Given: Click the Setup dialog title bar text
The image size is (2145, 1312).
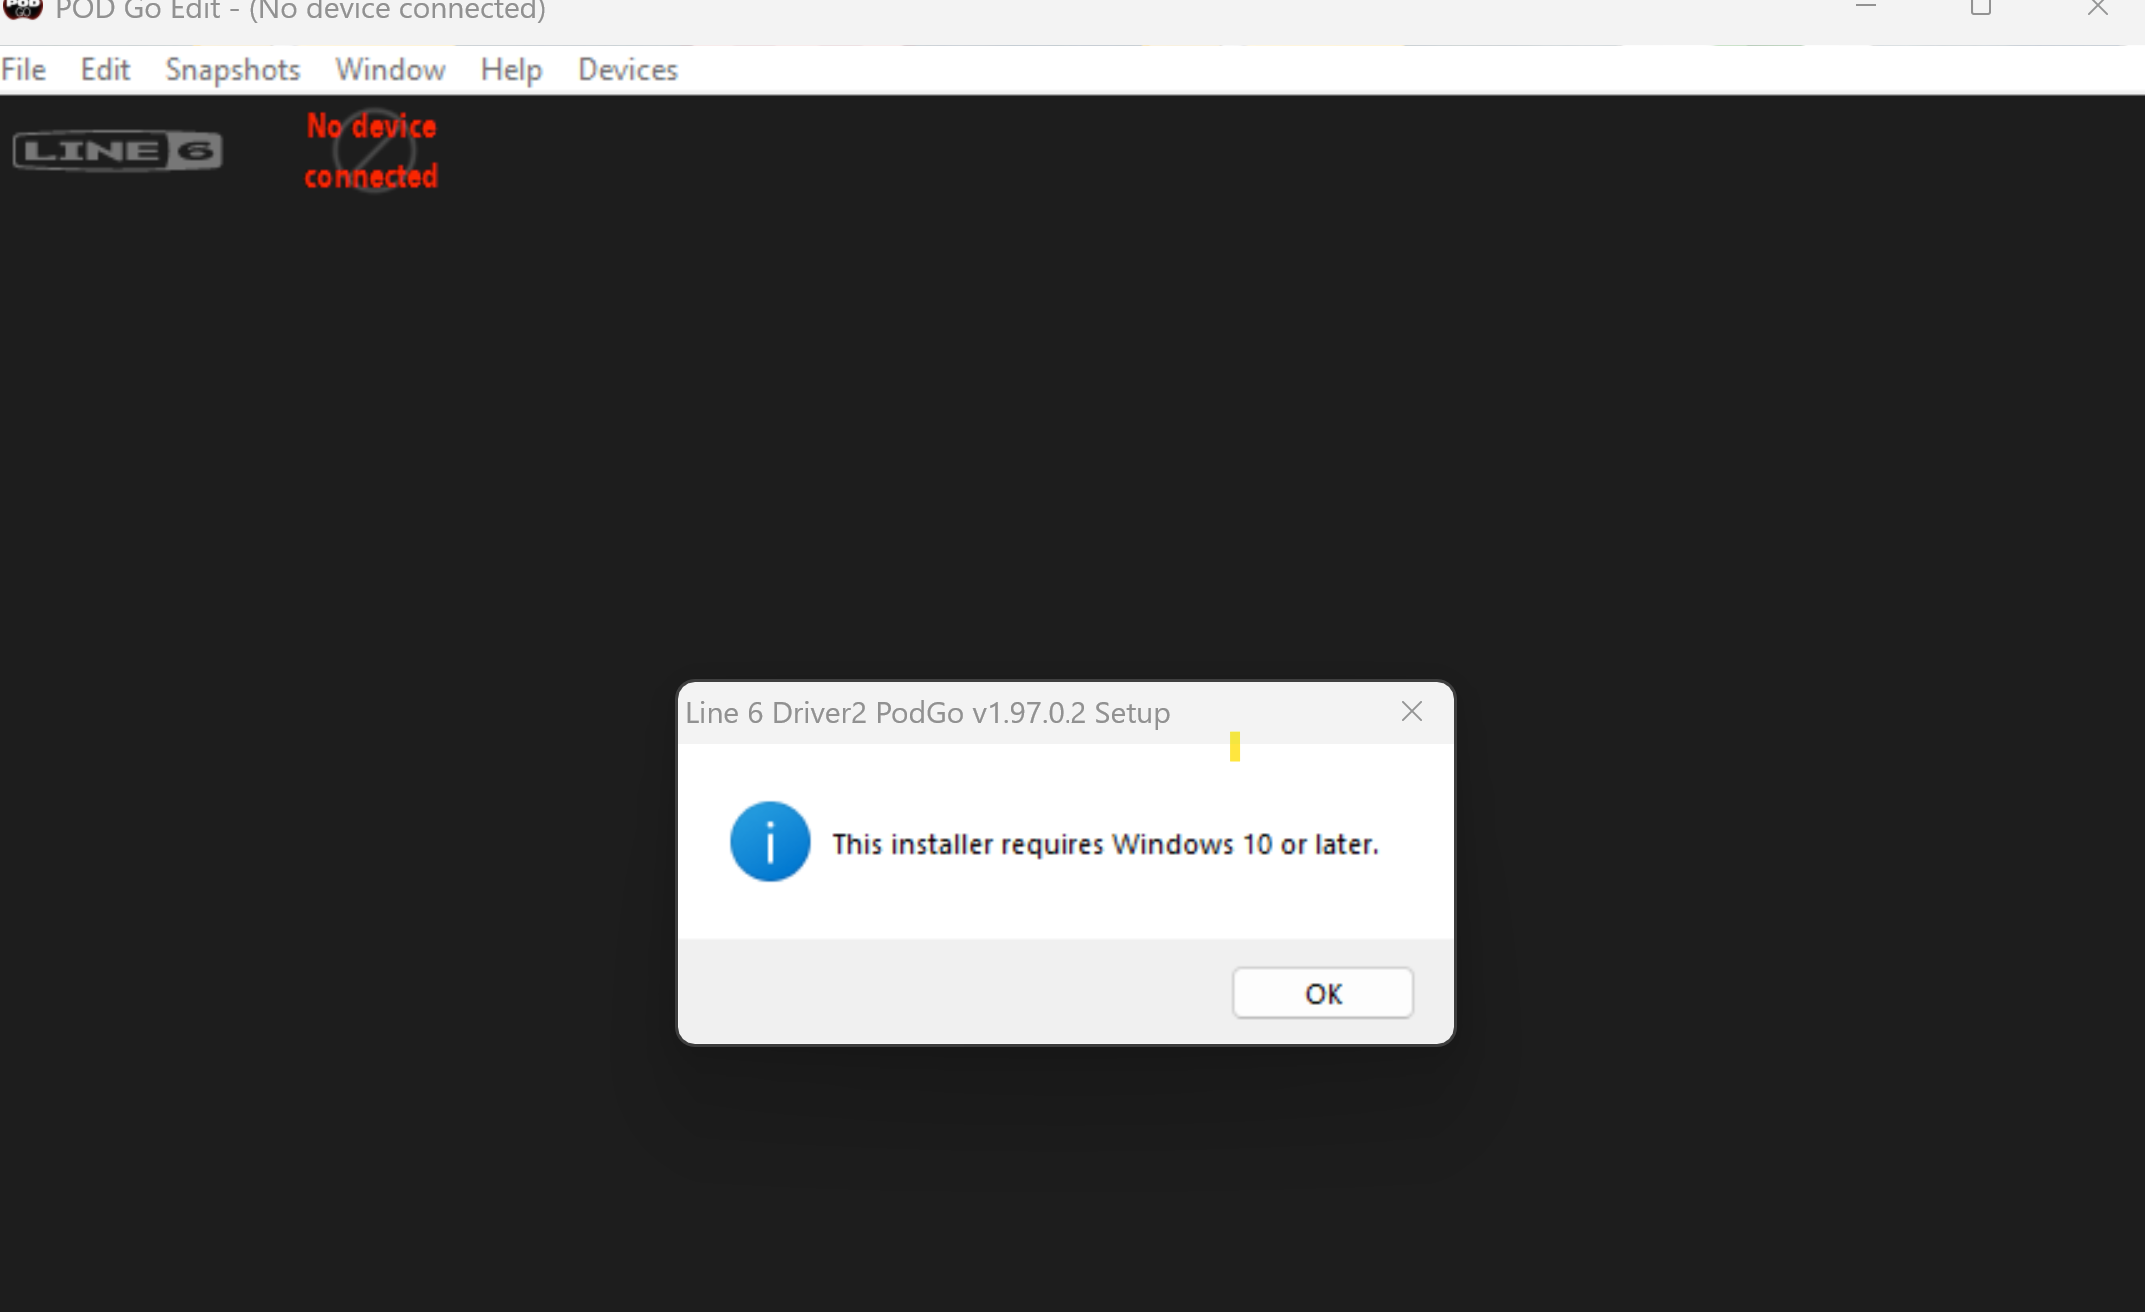Looking at the screenshot, I should (x=927, y=713).
